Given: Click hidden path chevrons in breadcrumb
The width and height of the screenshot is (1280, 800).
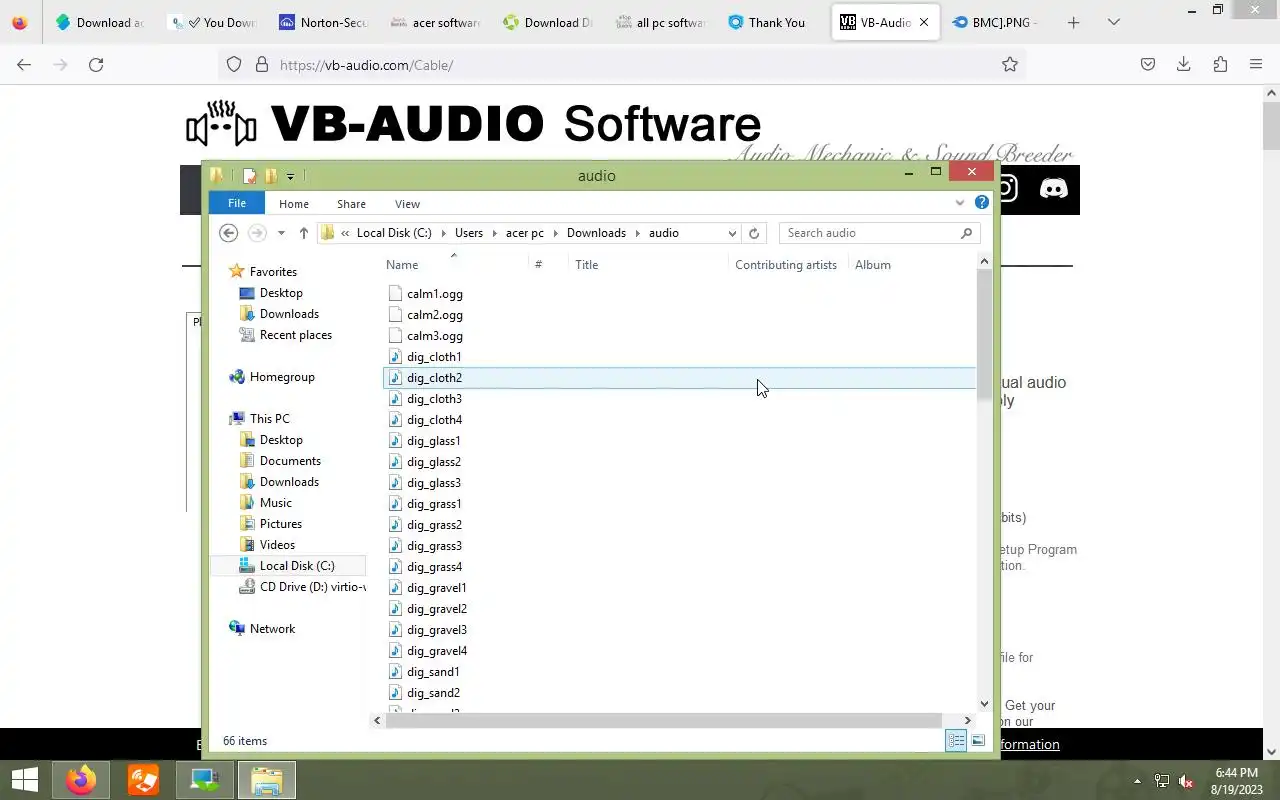Looking at the screenshot, I should [x=345, y=233].
